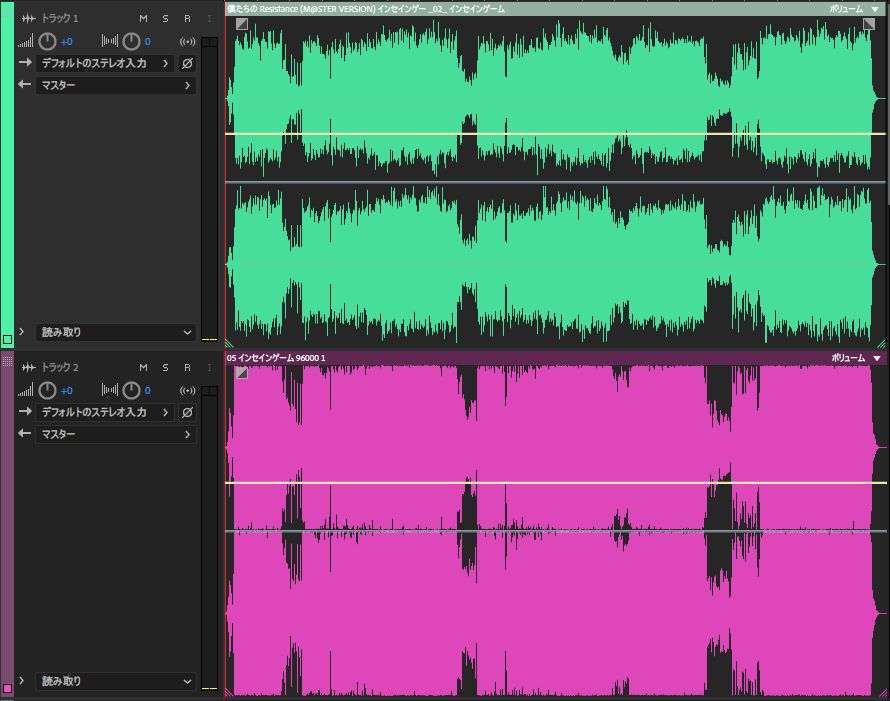Open Track 1 automation mode dropdown 読み取り
This screenshot has height=701, width=890.
click(x=116, y=333)
